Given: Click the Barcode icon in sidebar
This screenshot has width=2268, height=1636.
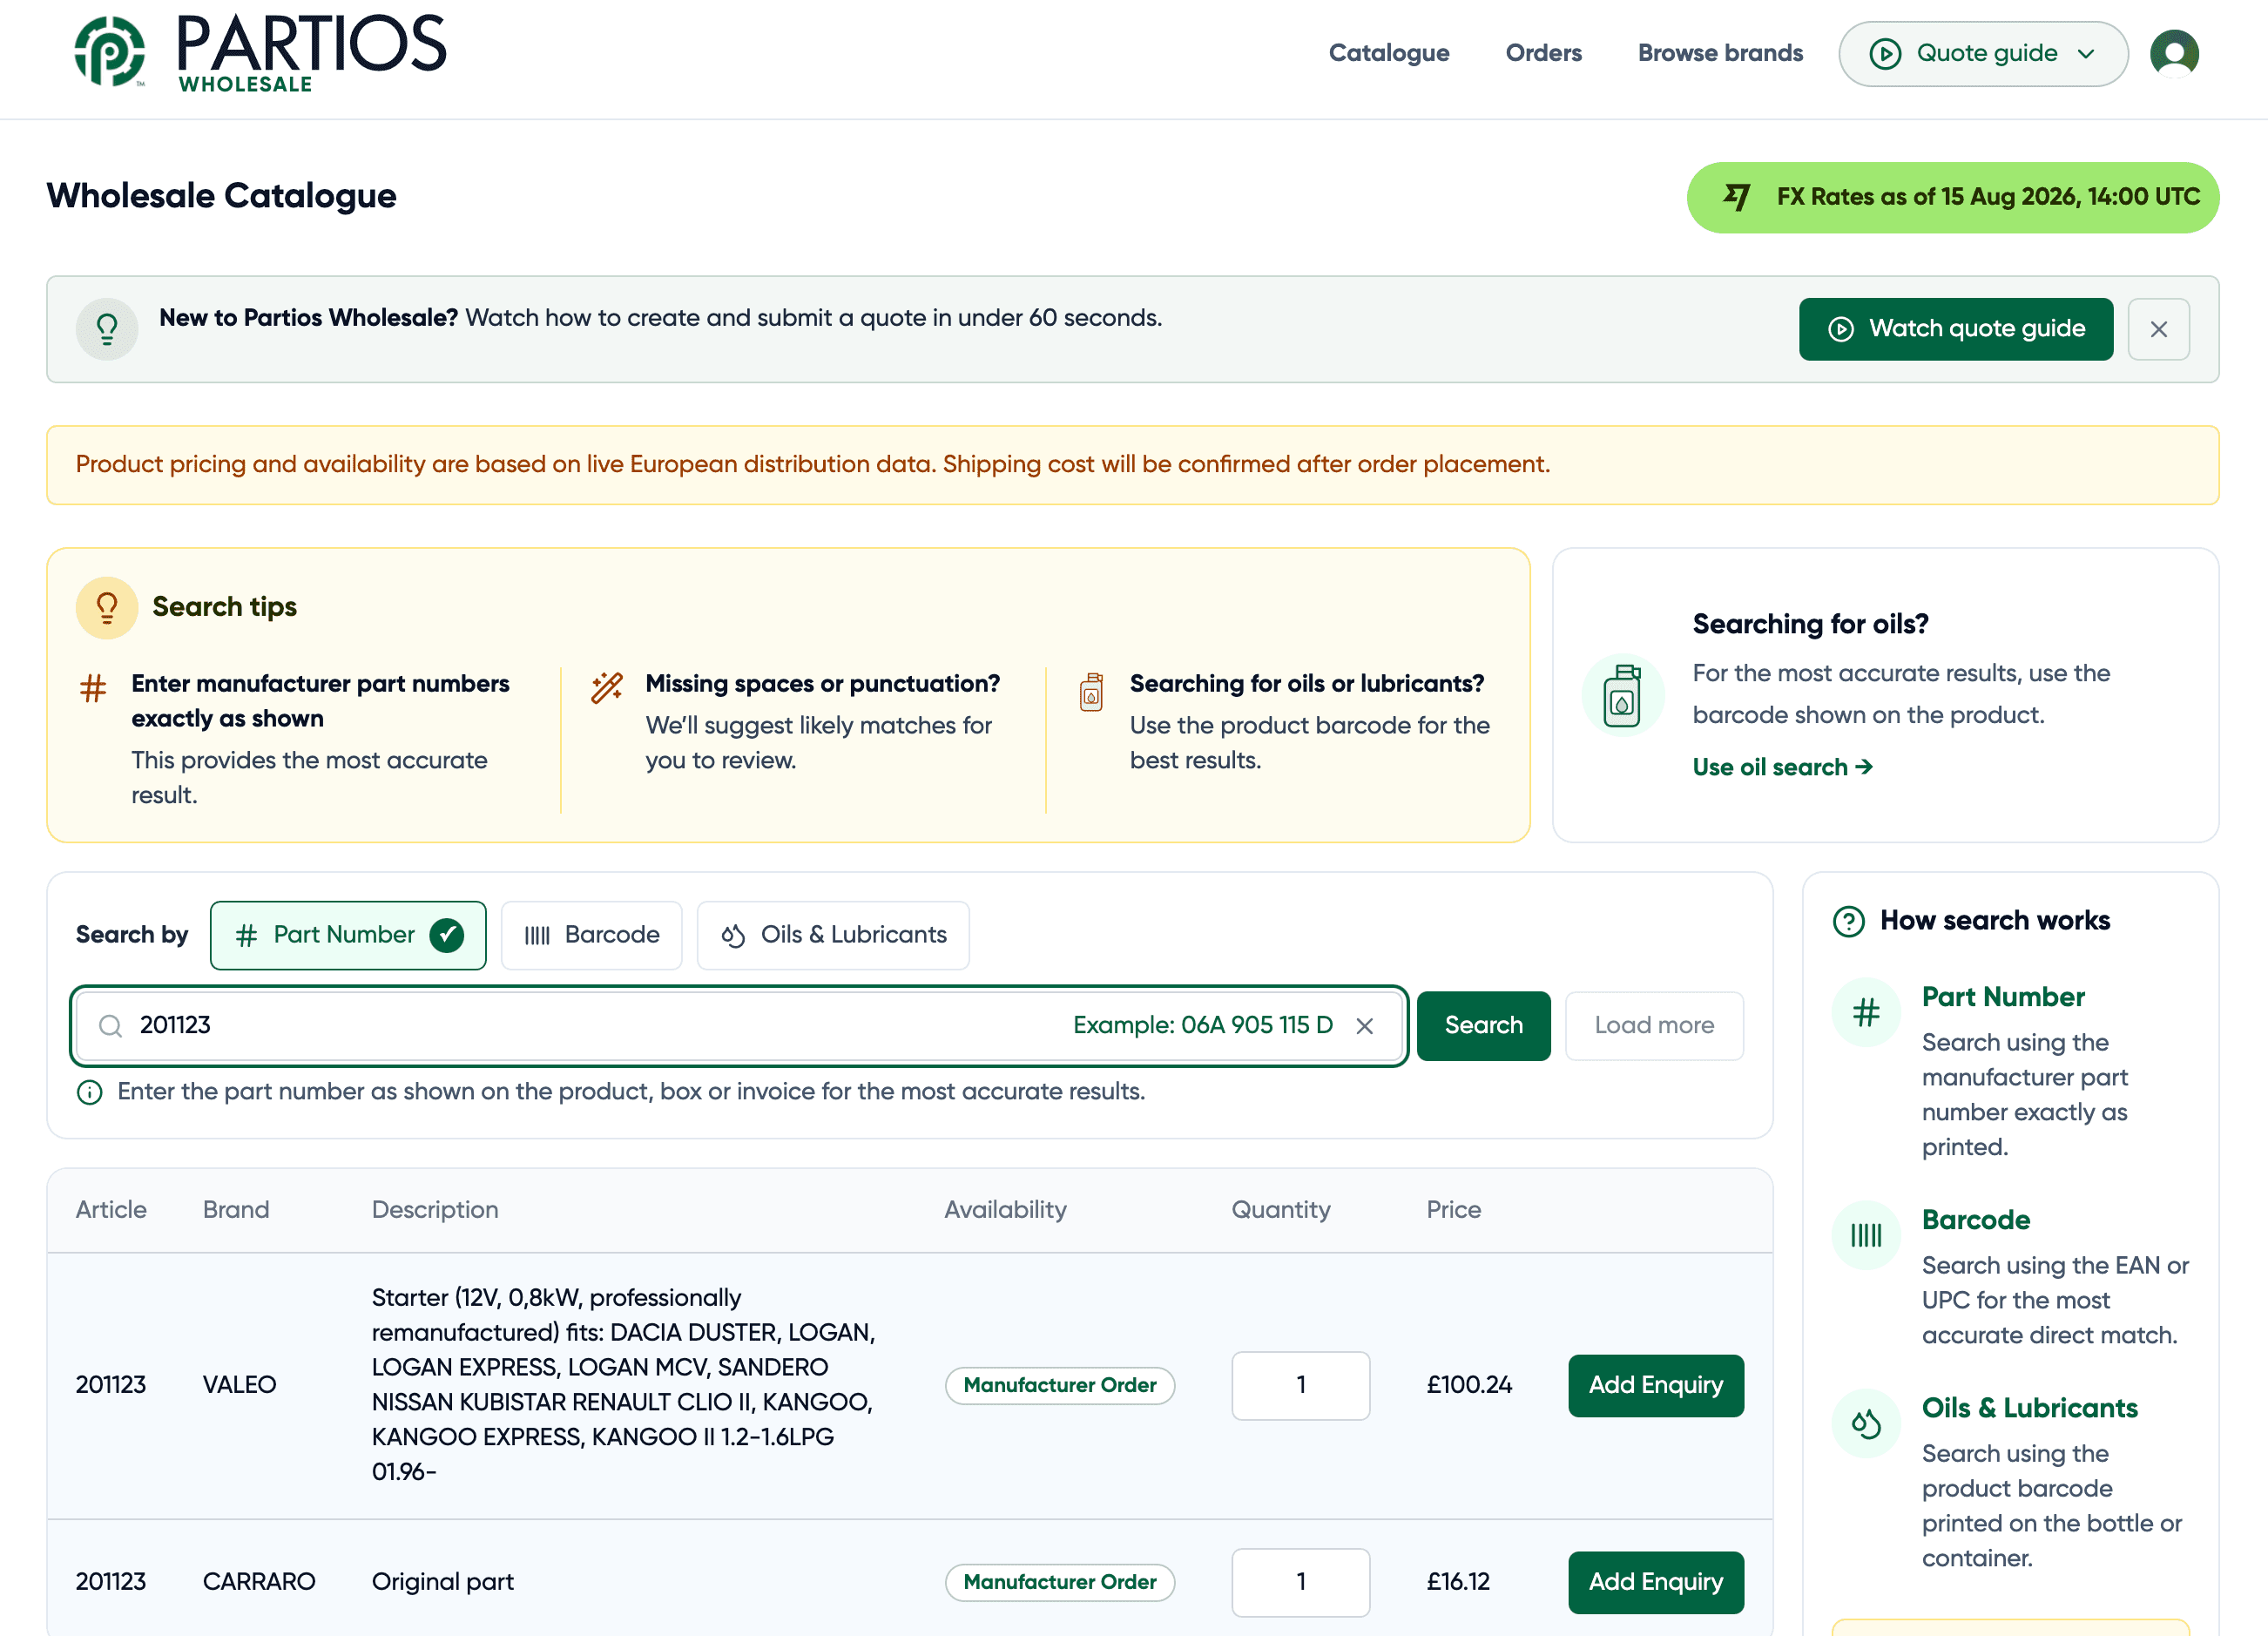Looking at the screenshot, I should pos(1865,1235).
